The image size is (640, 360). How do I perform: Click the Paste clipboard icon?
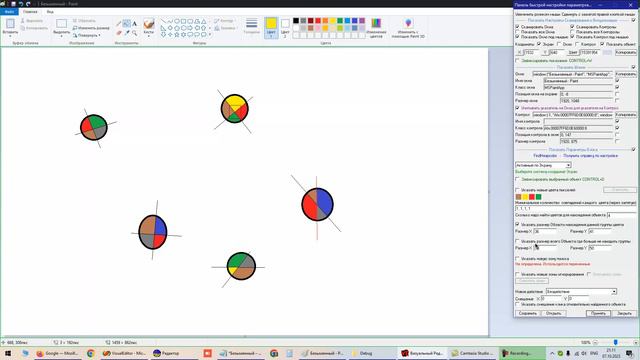[10, 23]
